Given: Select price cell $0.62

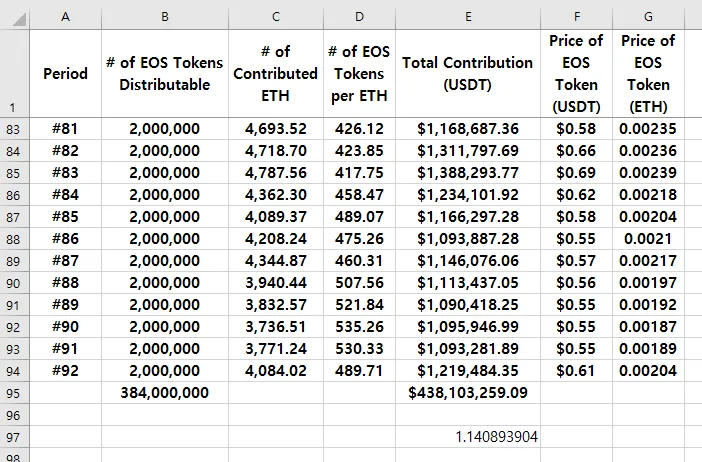Looking at the screenshot, I should (577, 195).
